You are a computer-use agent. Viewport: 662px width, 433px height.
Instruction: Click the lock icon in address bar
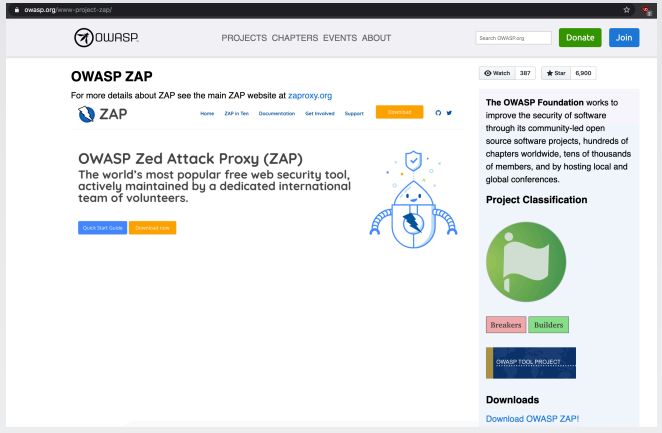point(16,10)
